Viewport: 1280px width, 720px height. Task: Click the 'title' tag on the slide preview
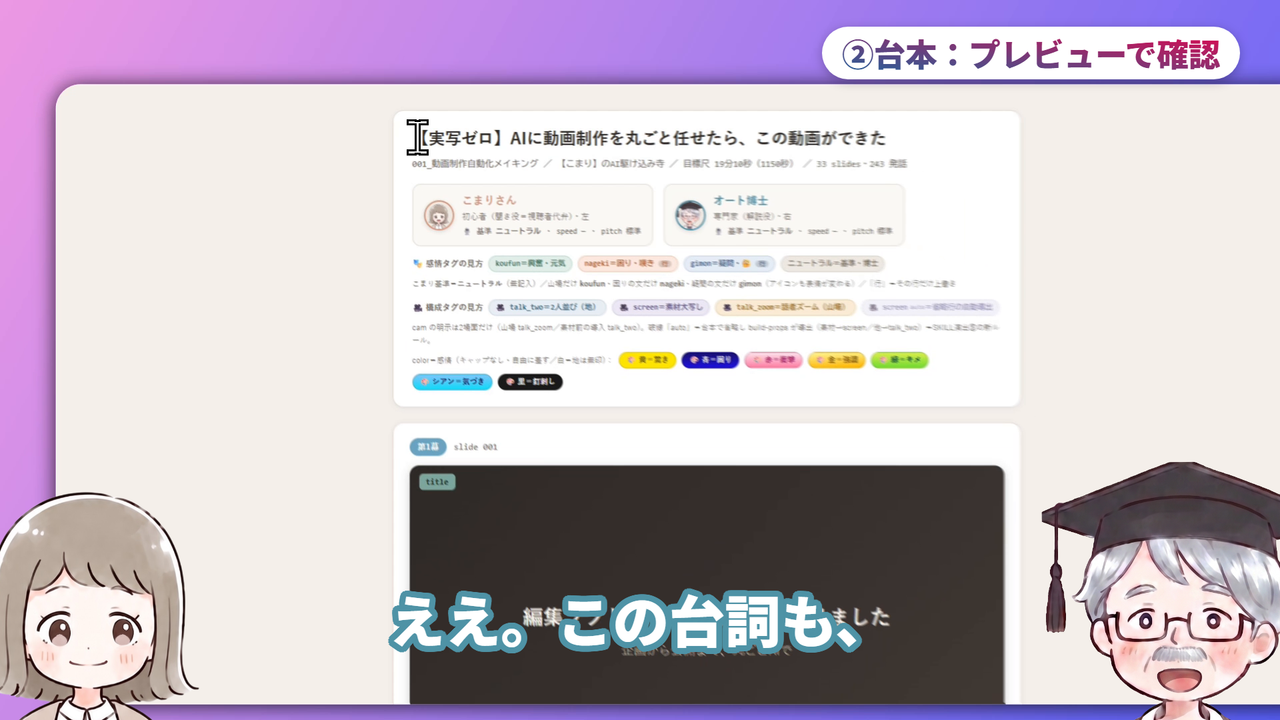click(437, 482)
